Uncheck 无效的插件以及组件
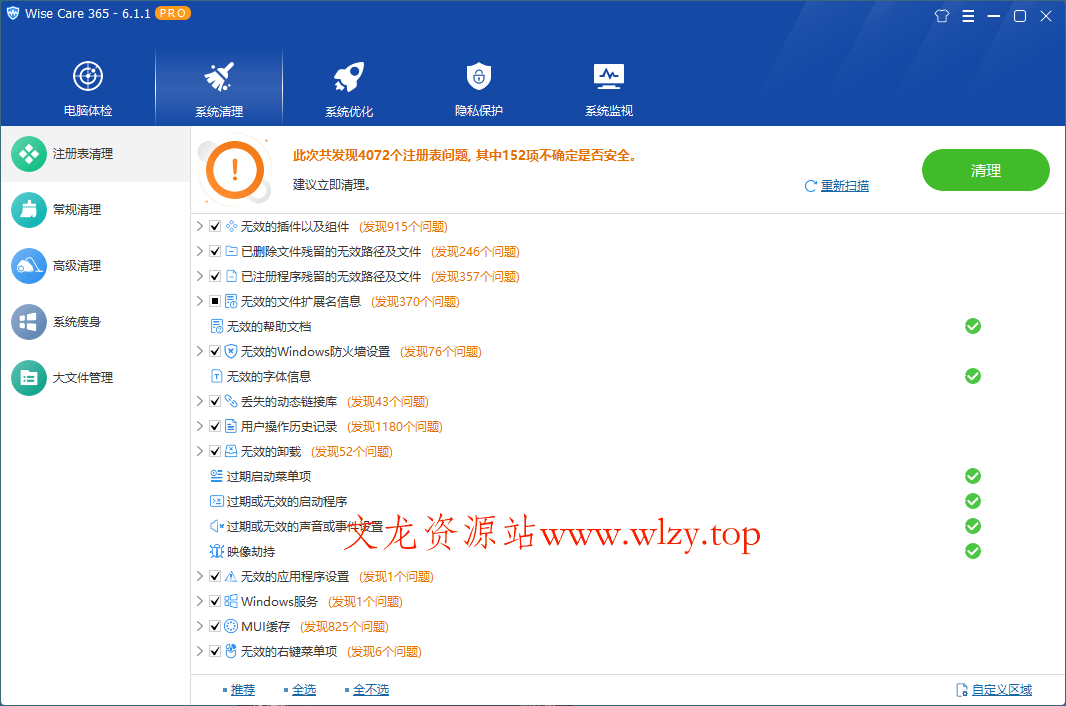Viewport: 1066px width, 706px height. 215,226
